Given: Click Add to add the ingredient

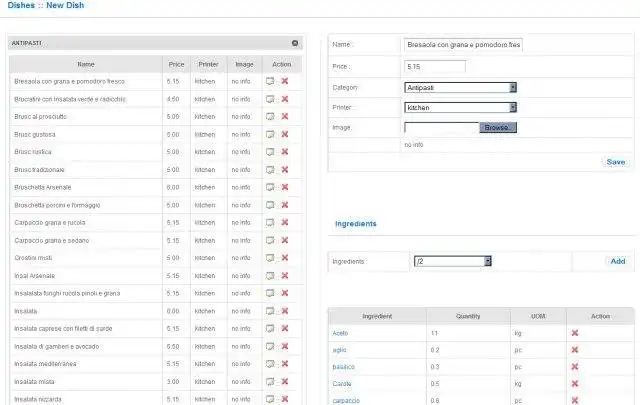Looking at the screenshot, I should [x=618, y=261].
